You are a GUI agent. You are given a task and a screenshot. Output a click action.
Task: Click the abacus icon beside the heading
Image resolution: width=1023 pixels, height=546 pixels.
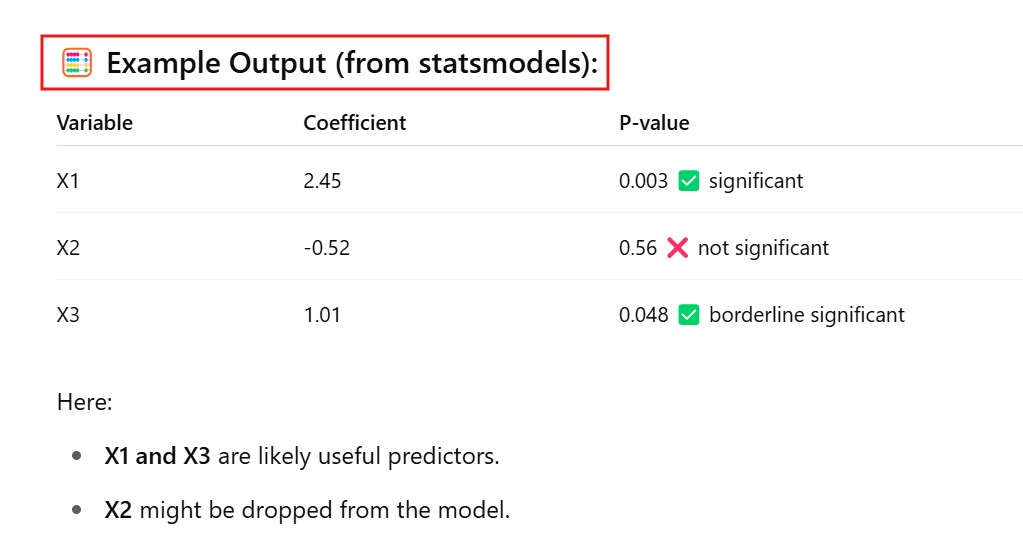pos(77,63)
